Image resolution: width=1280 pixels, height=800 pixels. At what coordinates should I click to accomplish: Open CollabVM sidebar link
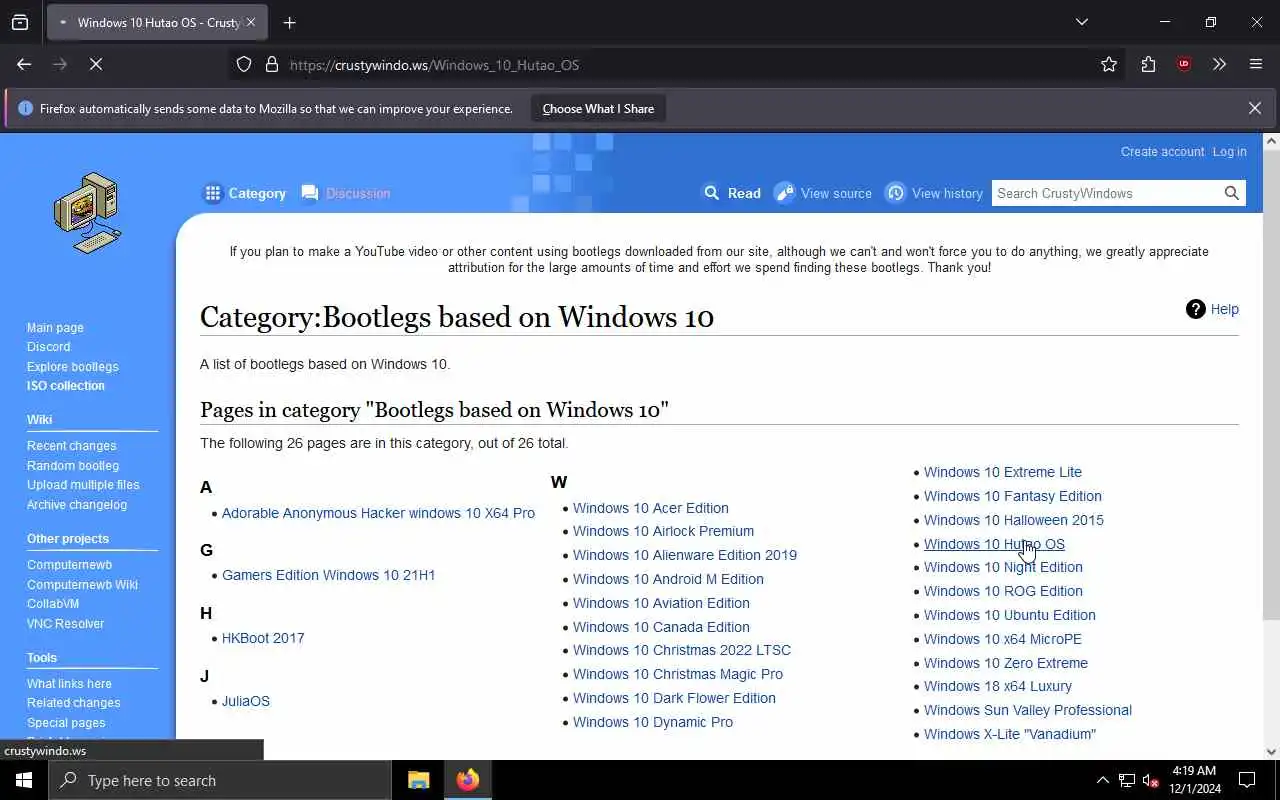52,604
